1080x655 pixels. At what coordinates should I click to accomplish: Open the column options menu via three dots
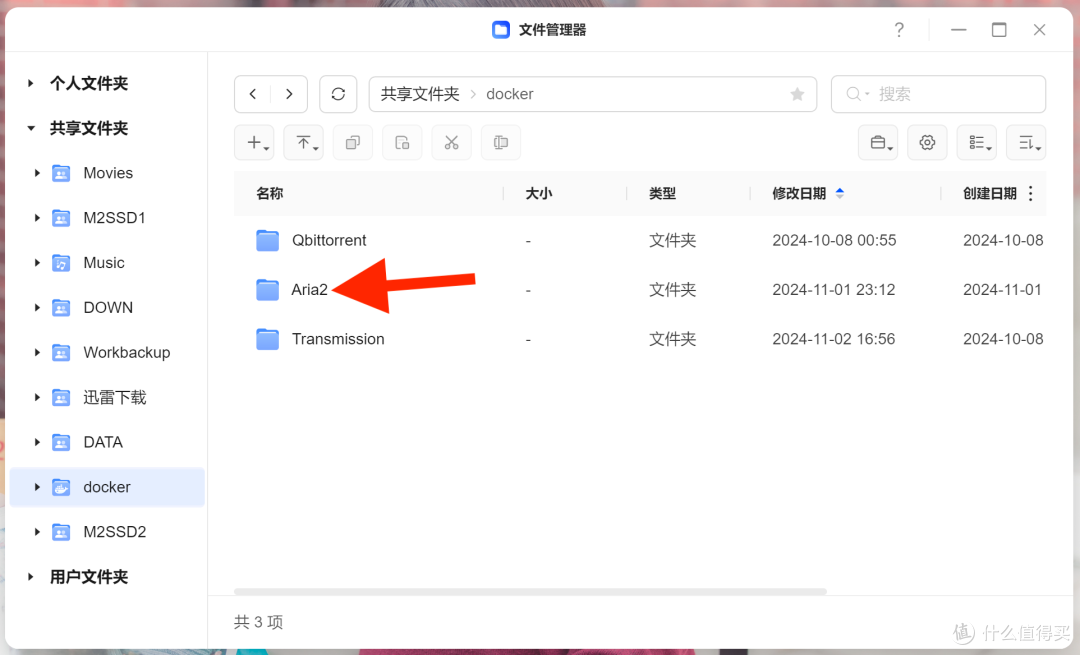coord(1031,192)
